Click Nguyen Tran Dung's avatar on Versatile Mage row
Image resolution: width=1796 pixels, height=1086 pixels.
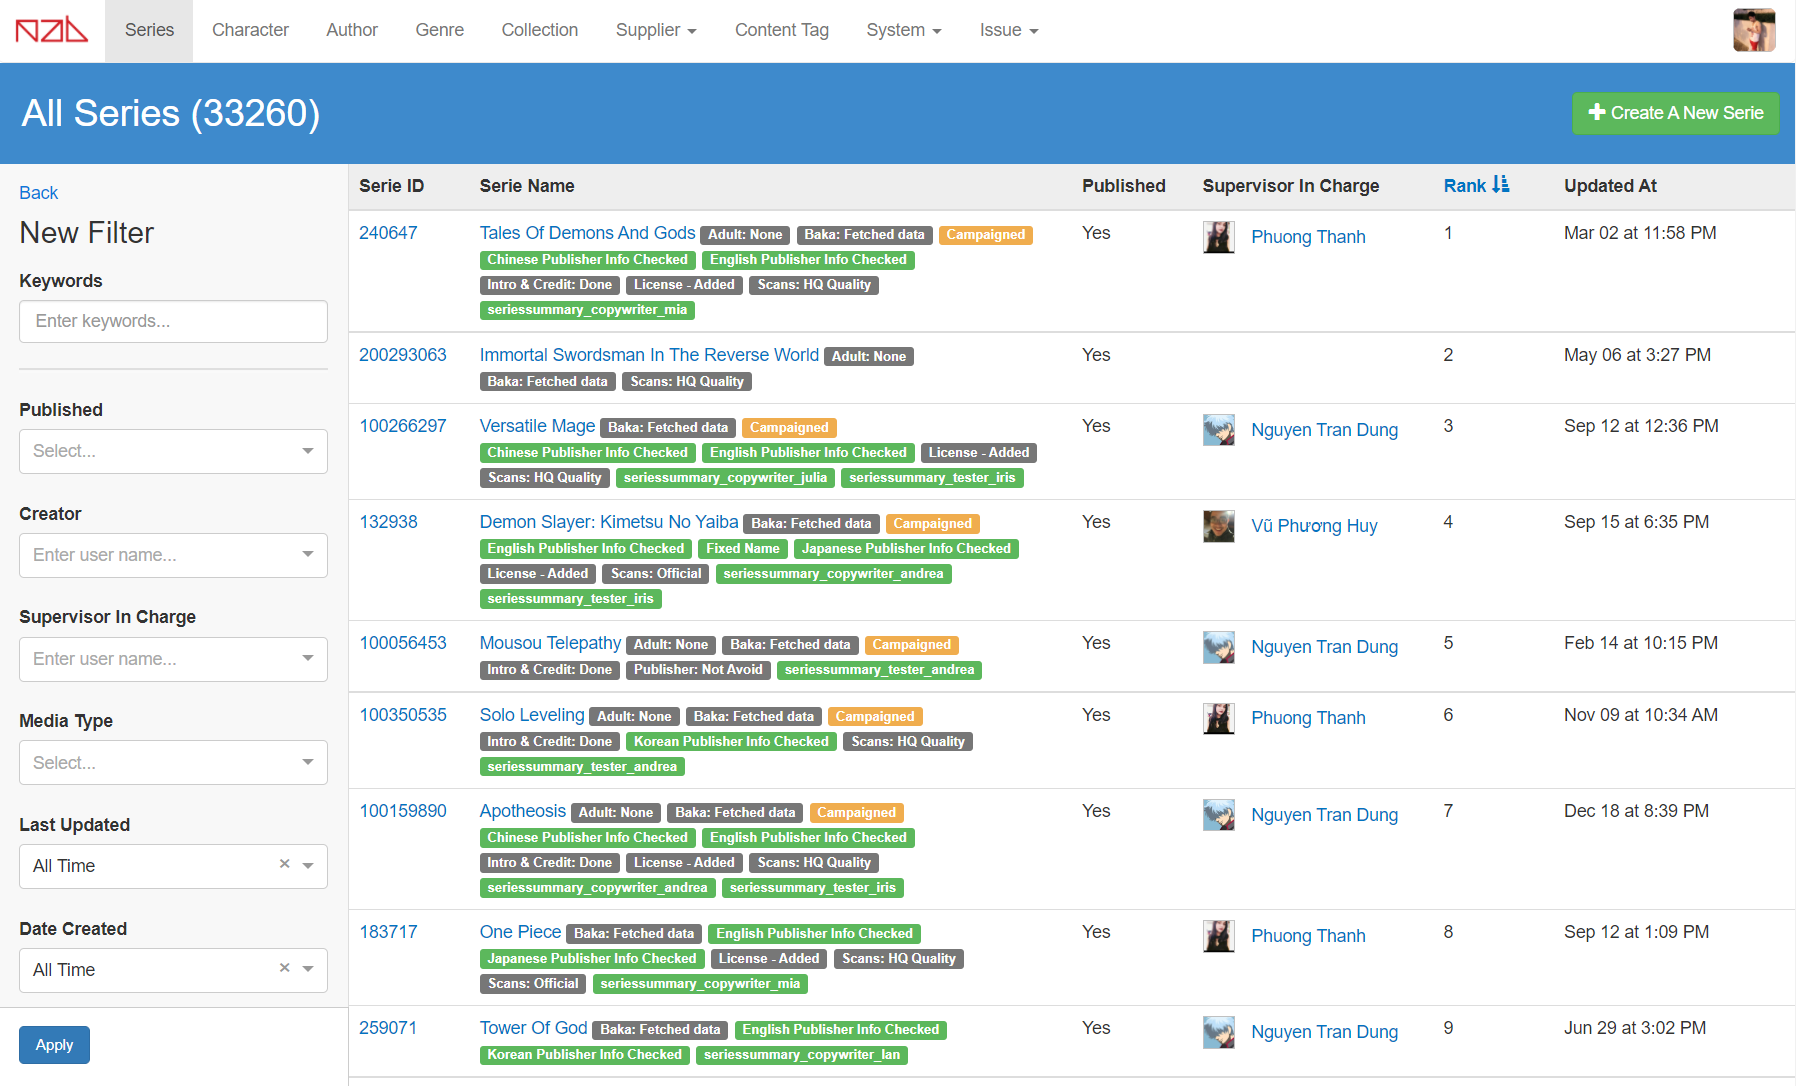pos(1218,430)
